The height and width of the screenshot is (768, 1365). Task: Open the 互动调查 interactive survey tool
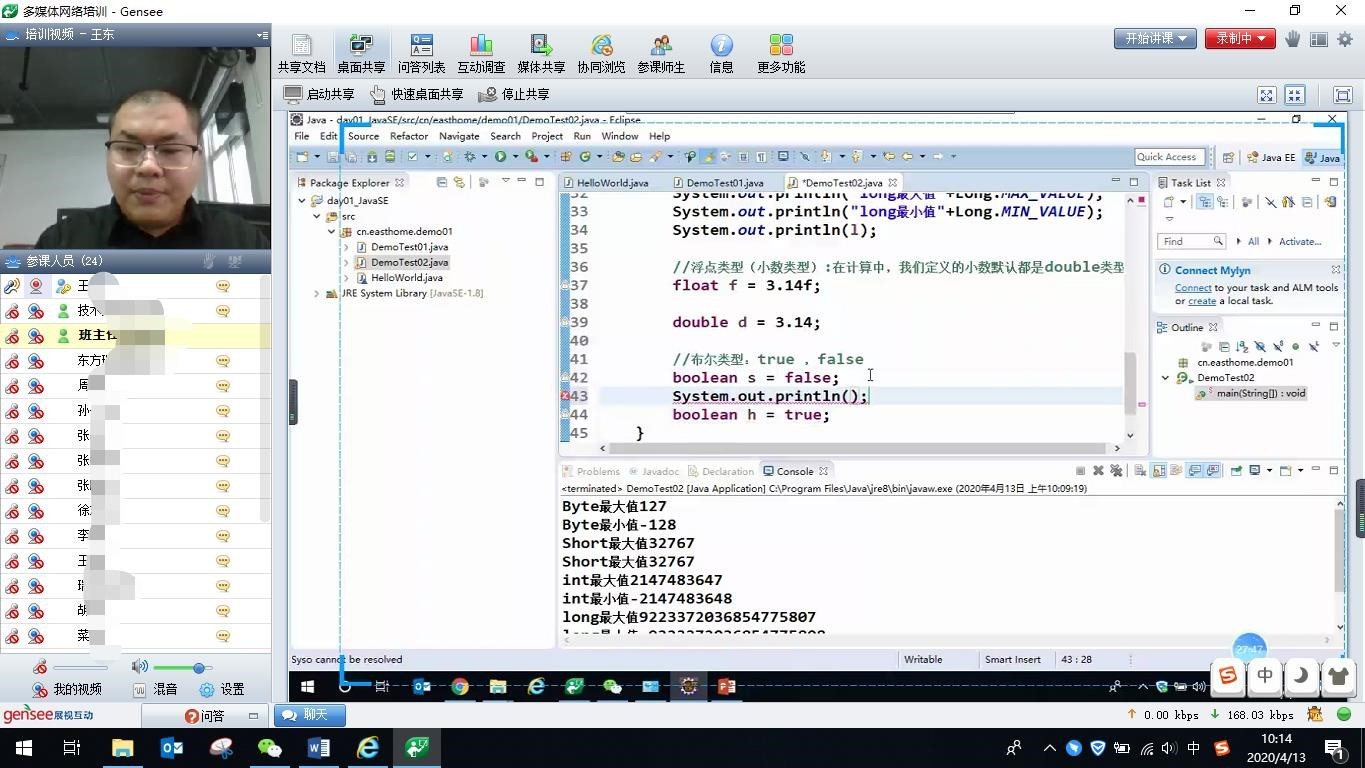481,53
